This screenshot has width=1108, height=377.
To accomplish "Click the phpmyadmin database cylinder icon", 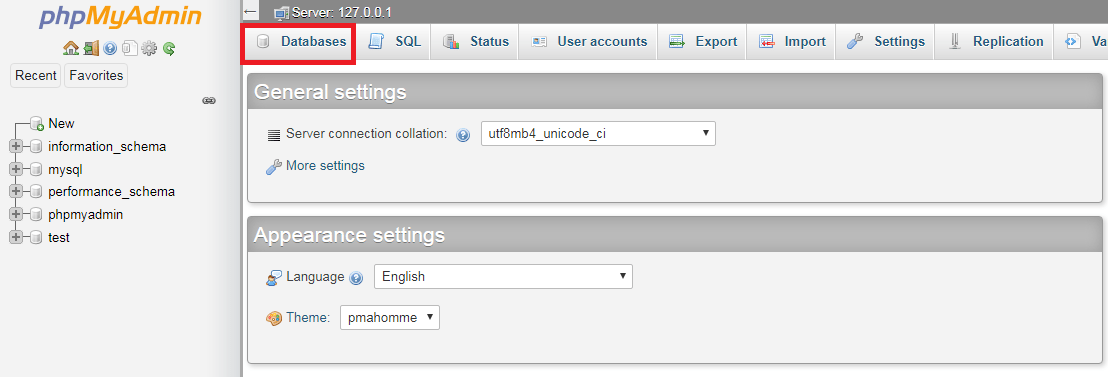I will coord(36,215).
